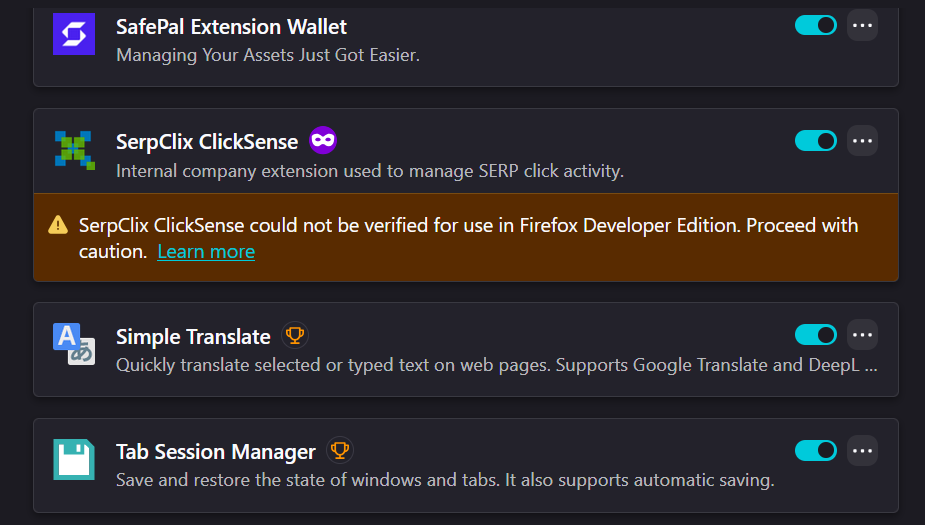The image size is (925, 525).
Task: Open Simple Translate extension title
Action: 193,337
